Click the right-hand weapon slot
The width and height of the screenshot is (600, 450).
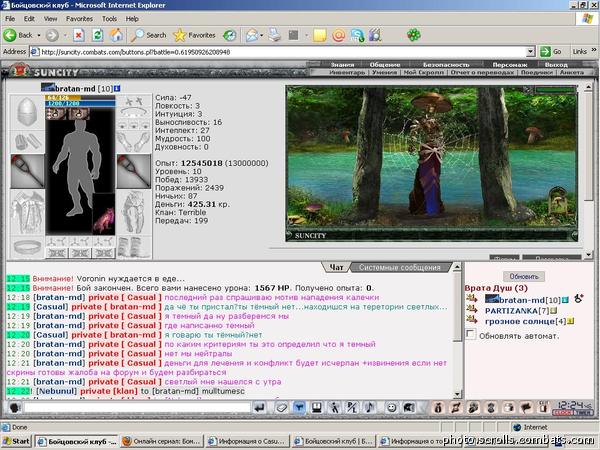point(134,171)
